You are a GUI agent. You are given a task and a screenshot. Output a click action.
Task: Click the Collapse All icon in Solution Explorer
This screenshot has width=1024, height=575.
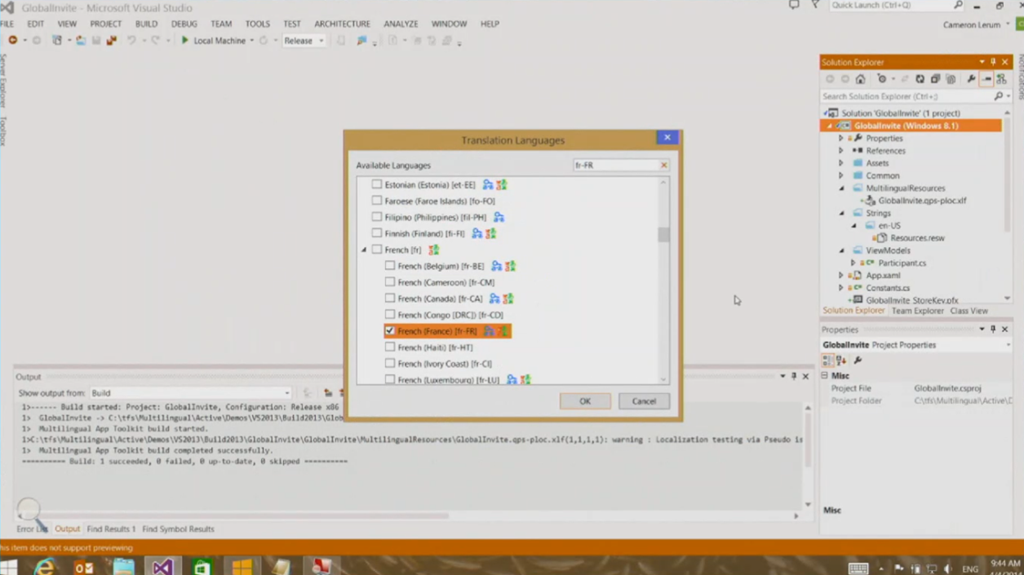pos(935,79)
